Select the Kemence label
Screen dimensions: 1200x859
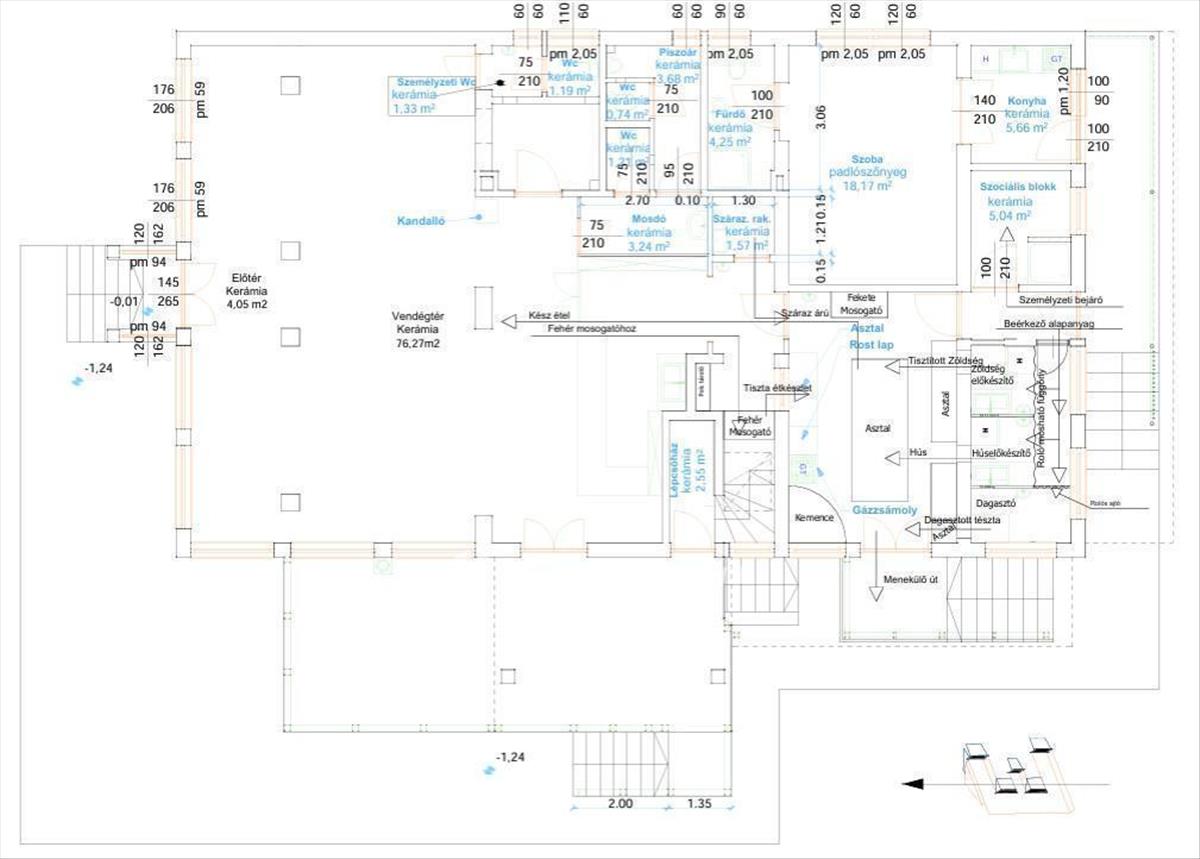pos(814,518)
